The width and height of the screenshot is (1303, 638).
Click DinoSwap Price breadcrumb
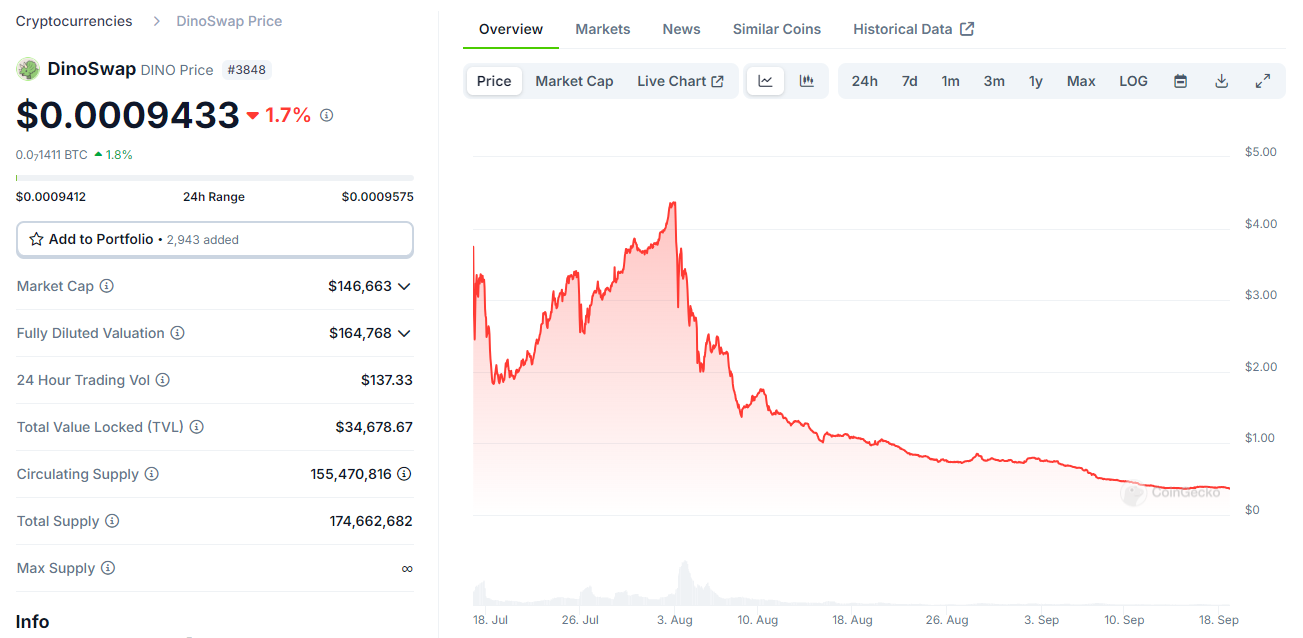[229, 21]
